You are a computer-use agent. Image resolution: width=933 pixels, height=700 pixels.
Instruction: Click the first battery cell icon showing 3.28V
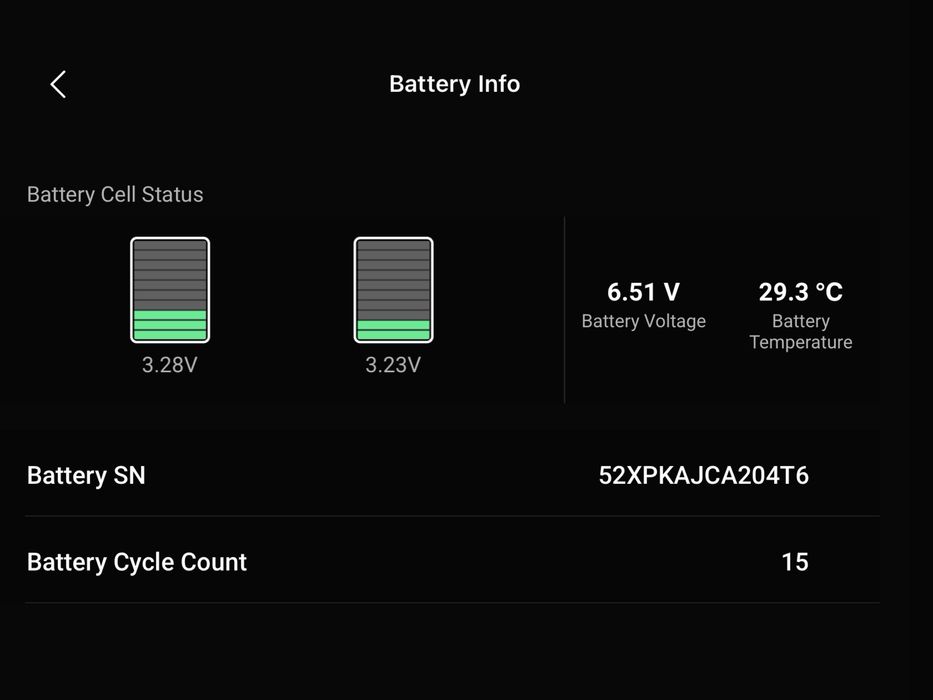point(170,290)
